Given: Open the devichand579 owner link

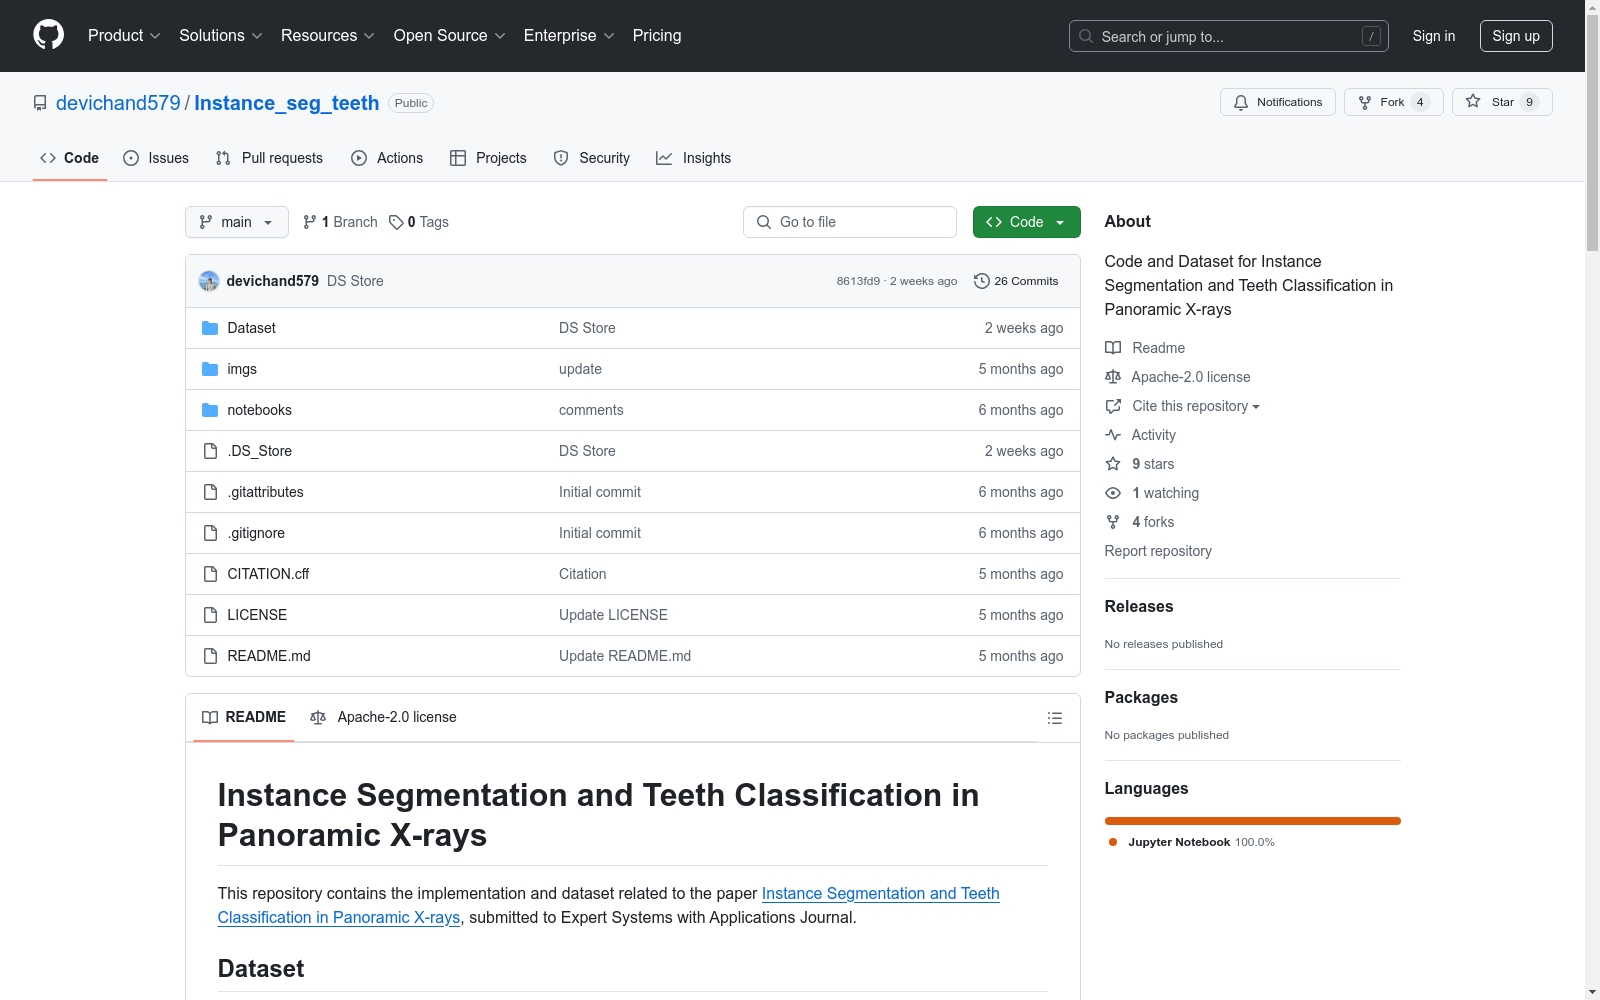Looking at the screenshot, I should pos(118,103).
